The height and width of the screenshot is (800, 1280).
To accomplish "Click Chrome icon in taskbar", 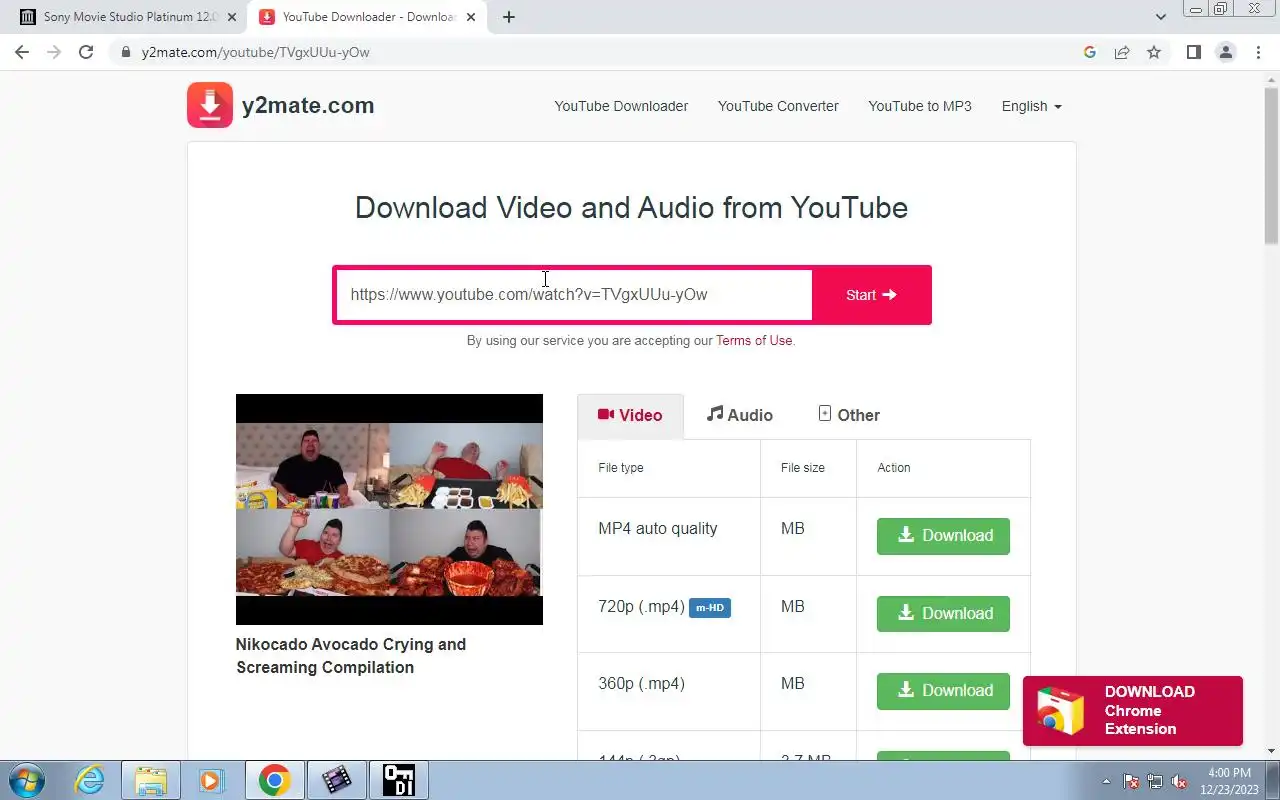I will click(x=275, y=780).
